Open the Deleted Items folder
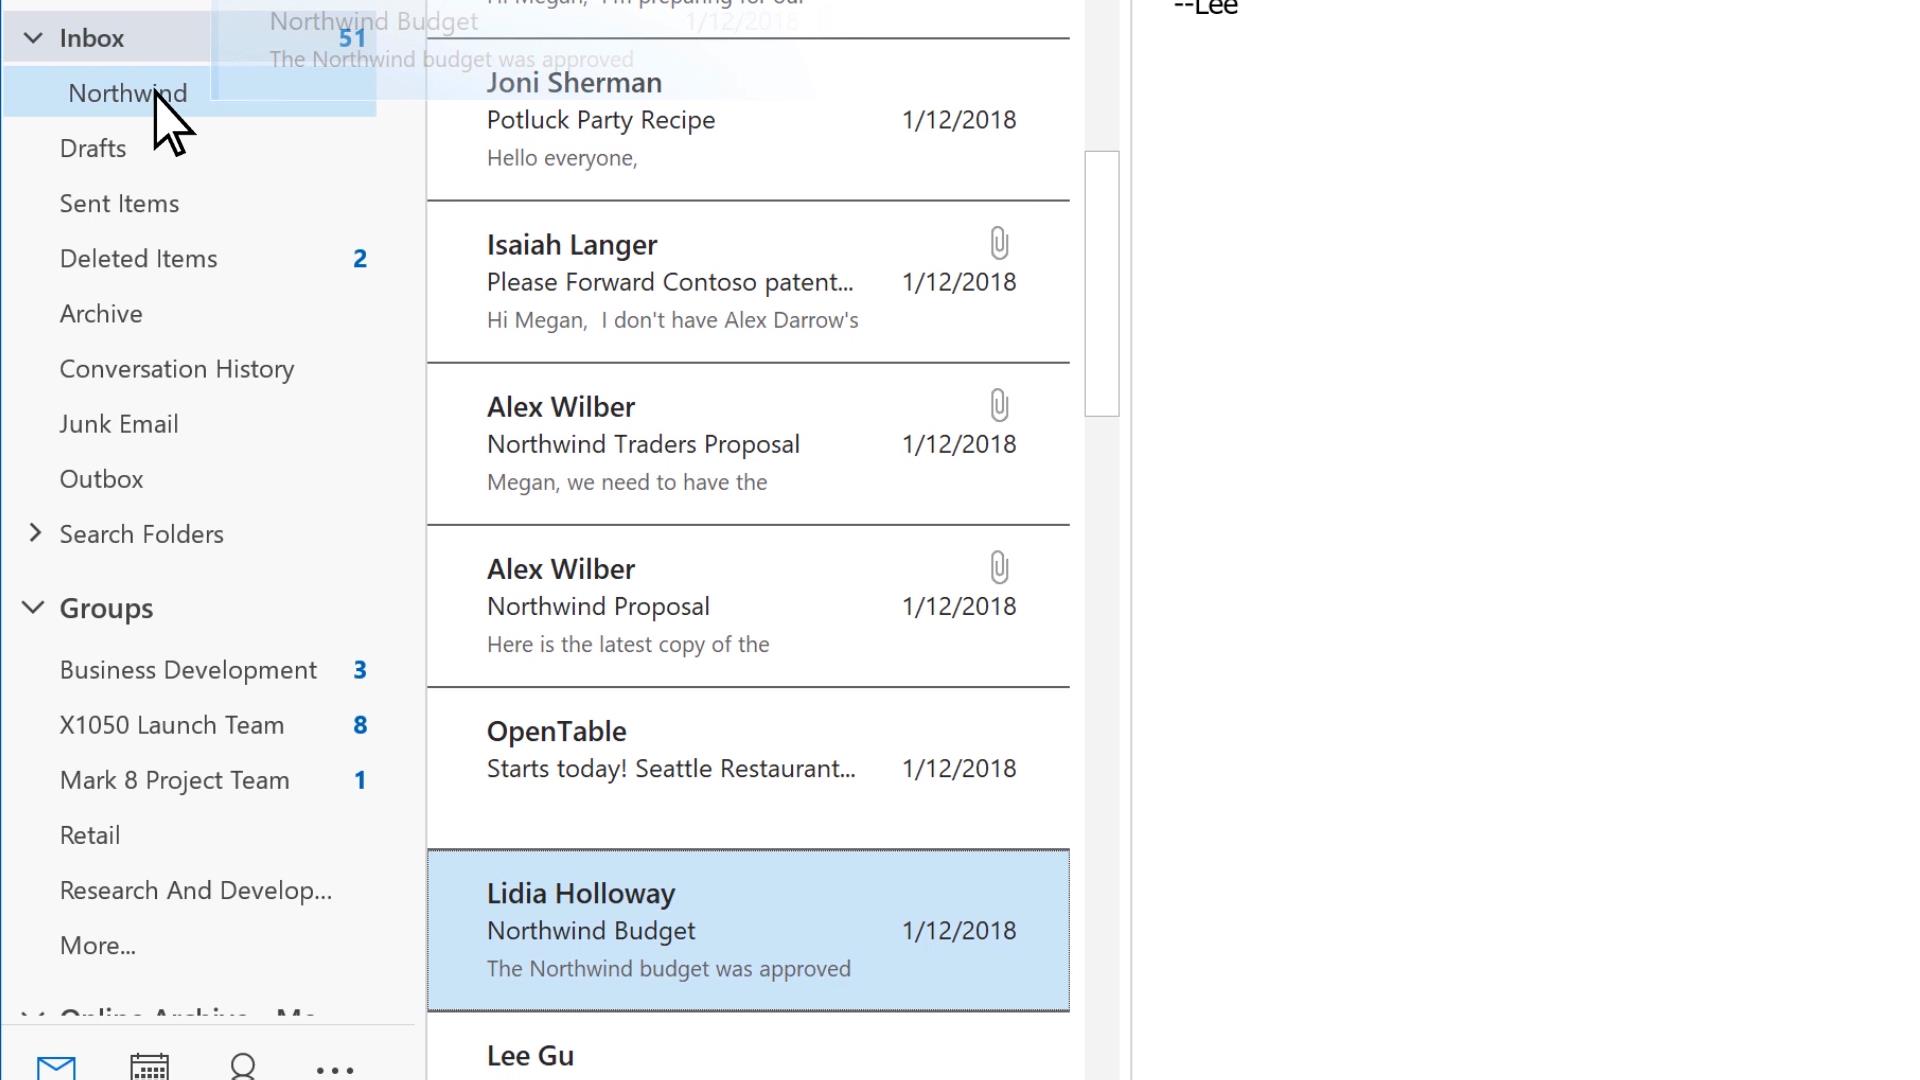This screenshot has height=1080, width=1920. click(138, 258)
